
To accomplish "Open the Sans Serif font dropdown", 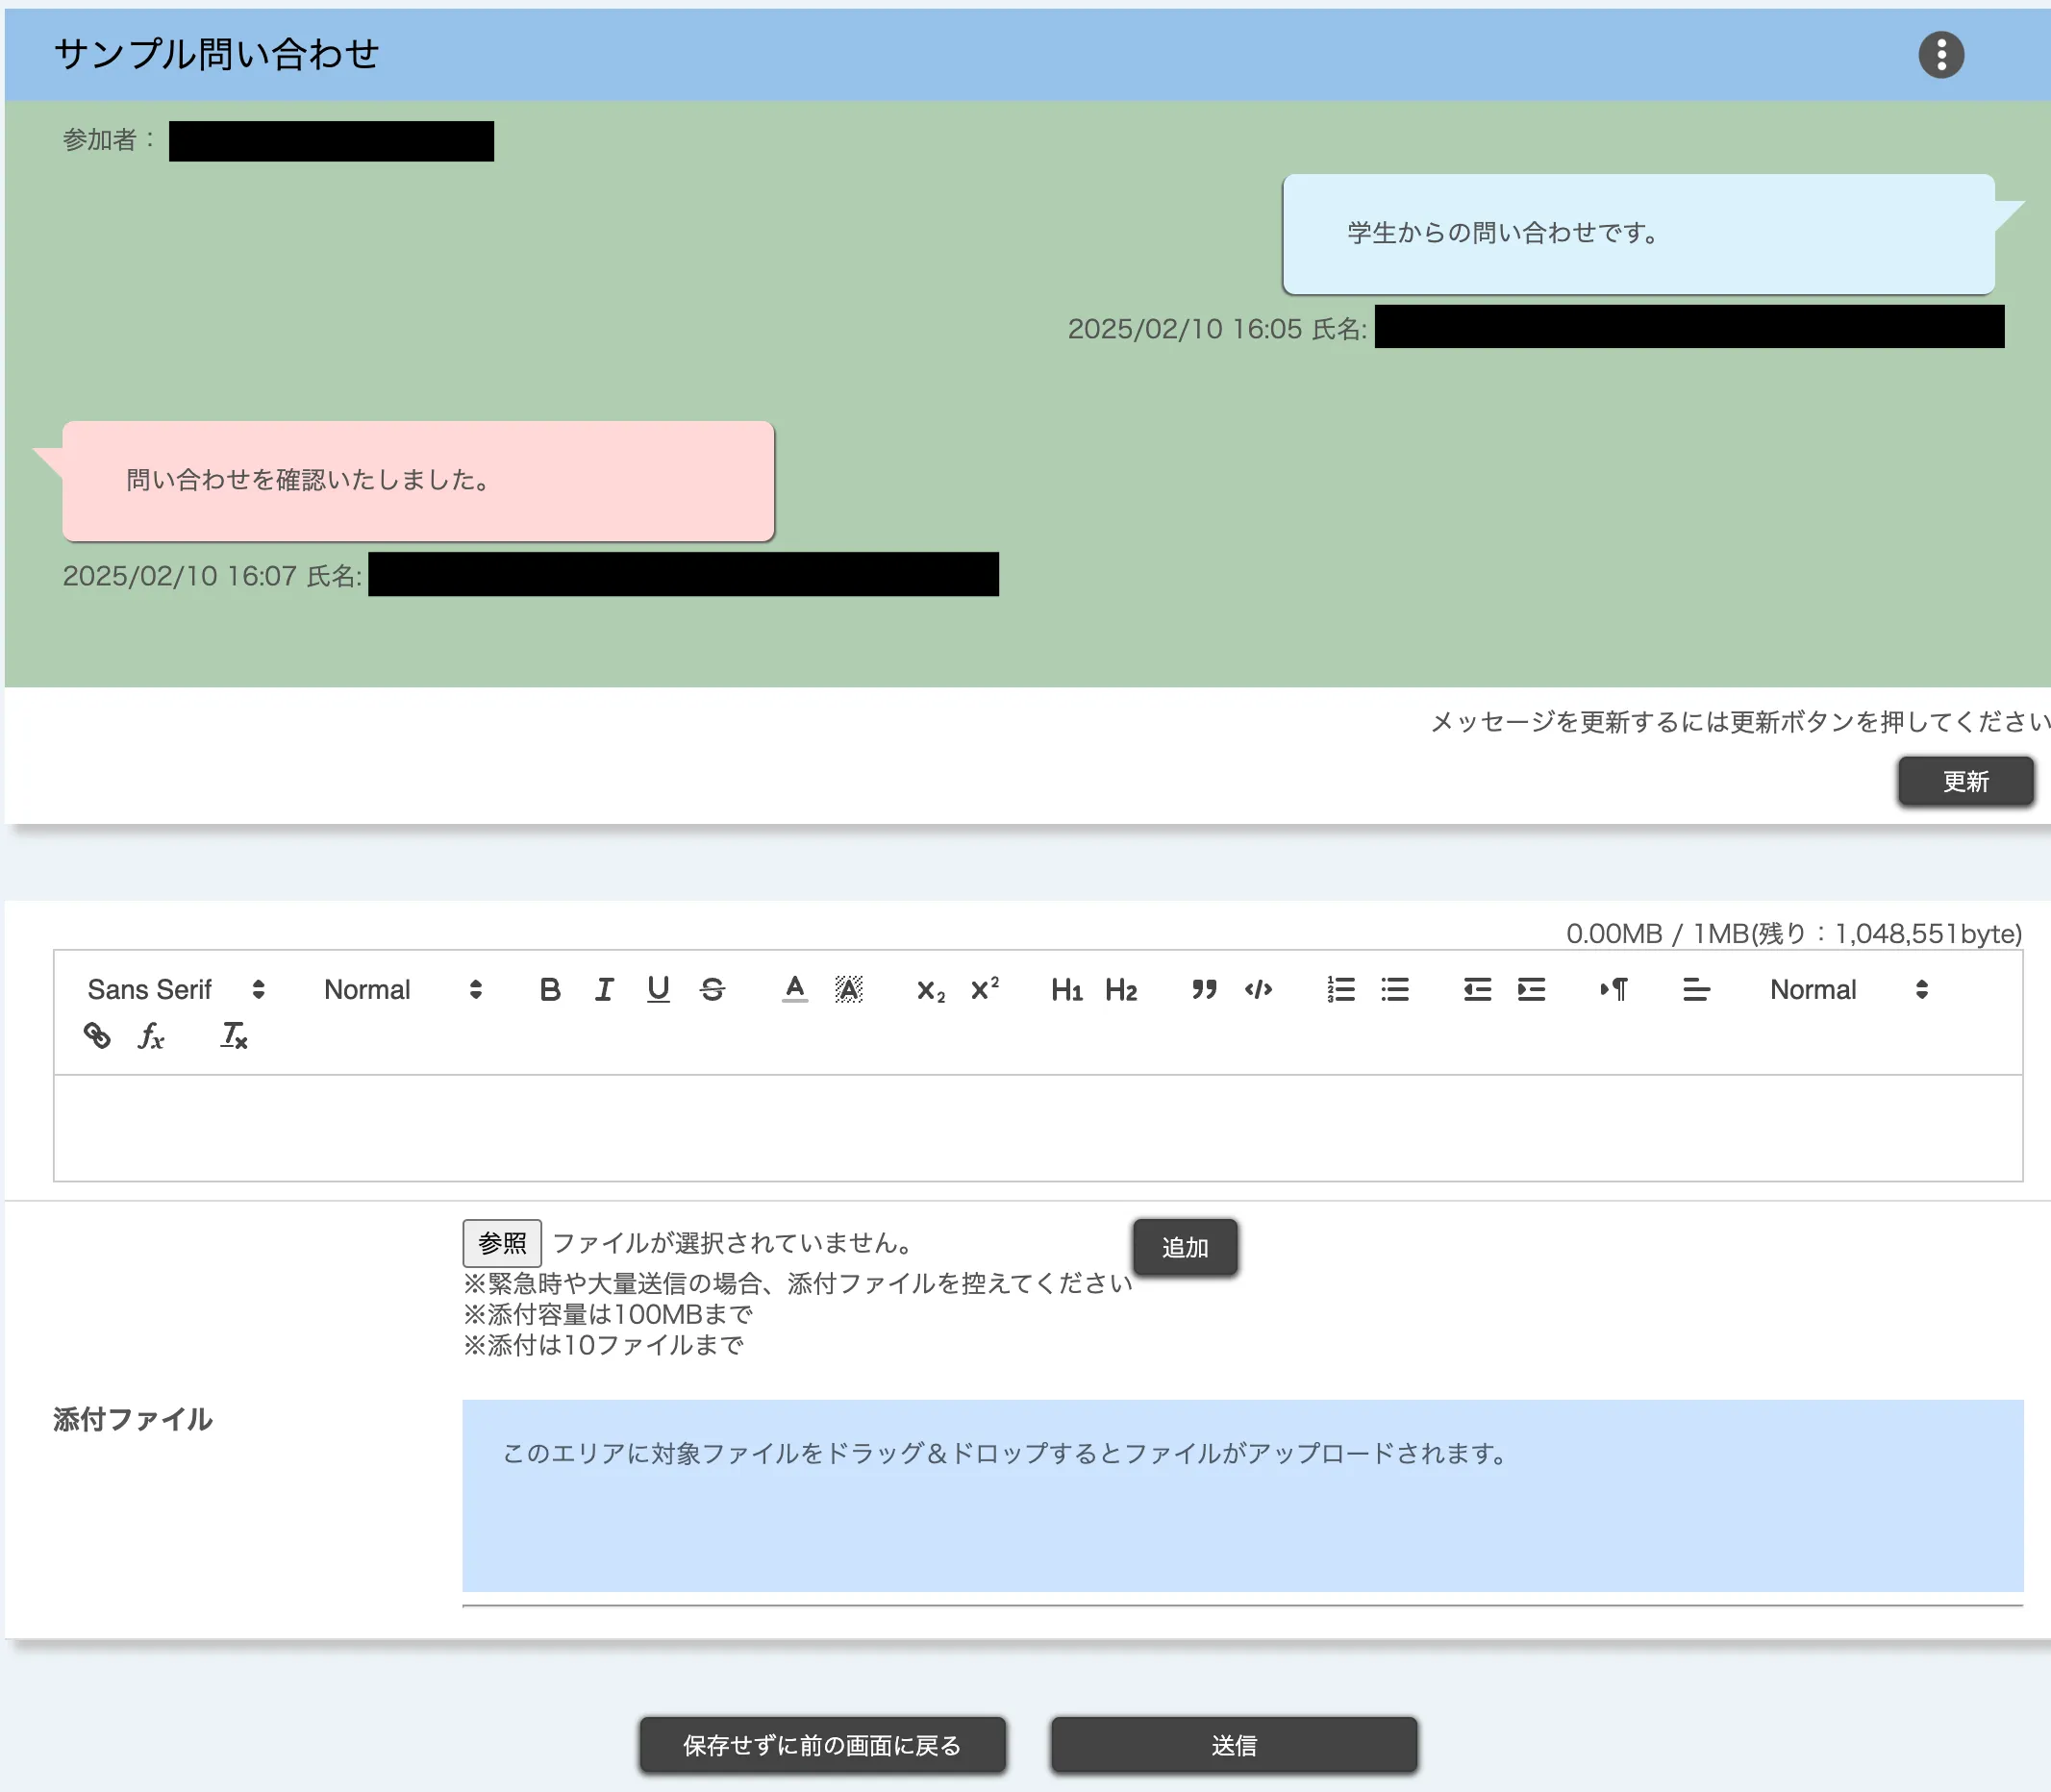I will point(176,989).
